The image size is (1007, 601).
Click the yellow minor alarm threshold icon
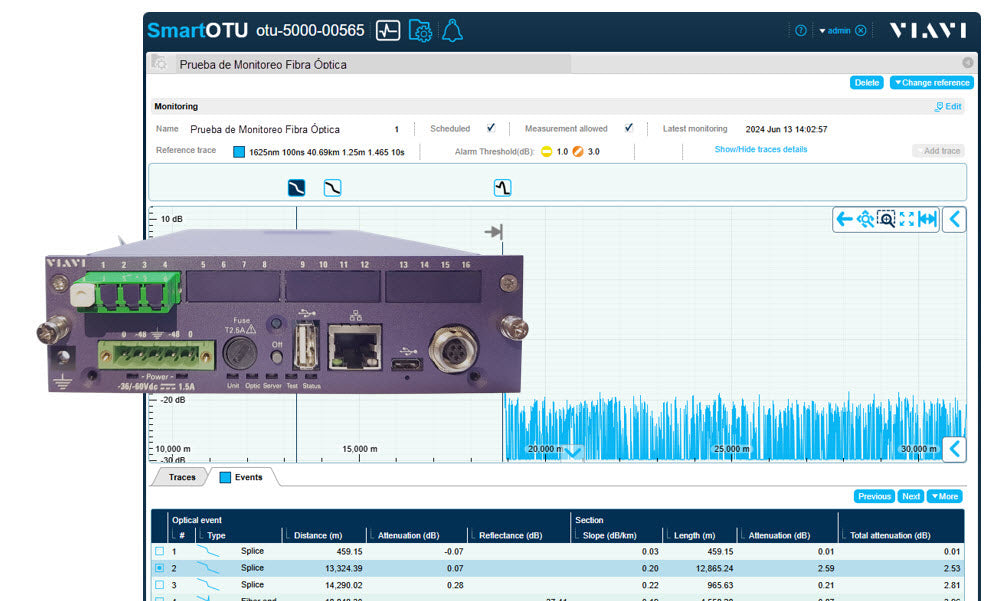point(547,152)
